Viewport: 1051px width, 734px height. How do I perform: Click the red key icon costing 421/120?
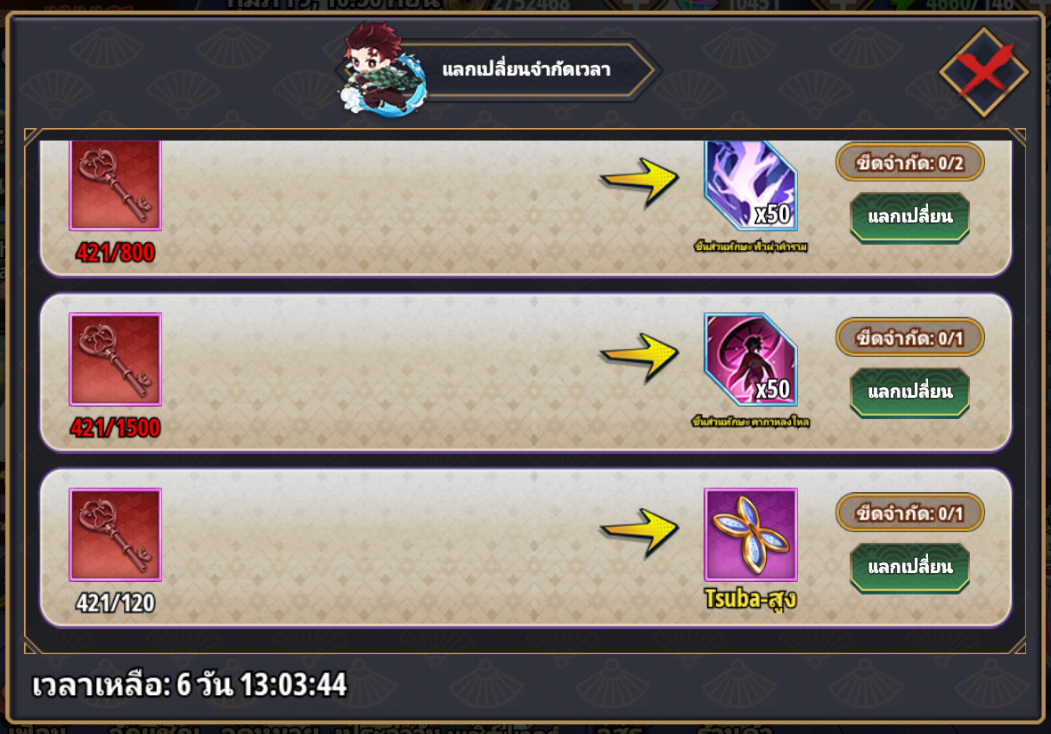pos(115,534)
